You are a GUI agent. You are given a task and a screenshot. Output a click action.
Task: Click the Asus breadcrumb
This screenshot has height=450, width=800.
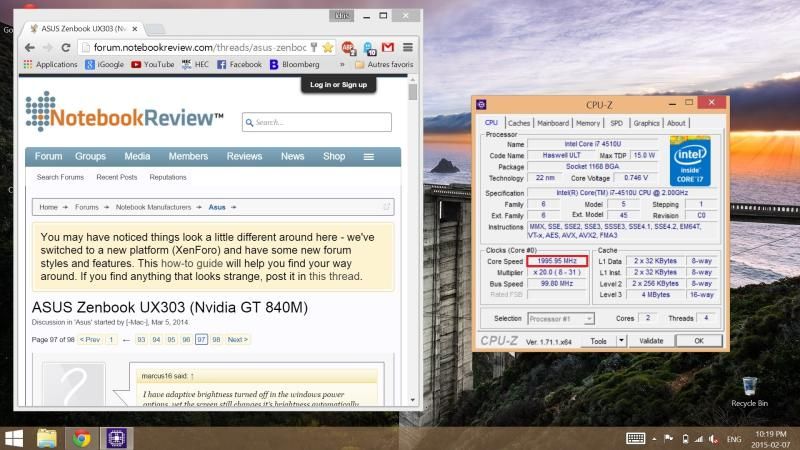click(x=217, y=207)
